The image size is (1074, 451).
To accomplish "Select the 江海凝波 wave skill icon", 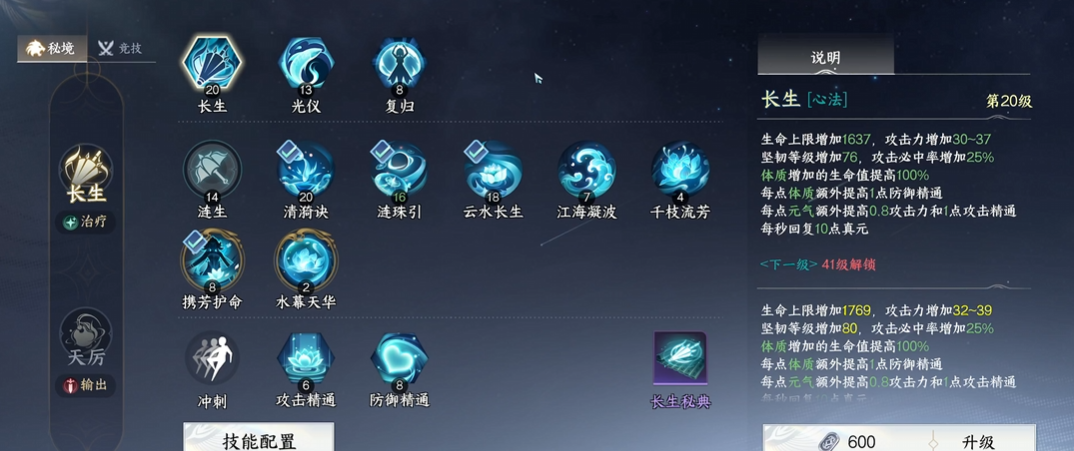I will (586, 170).
